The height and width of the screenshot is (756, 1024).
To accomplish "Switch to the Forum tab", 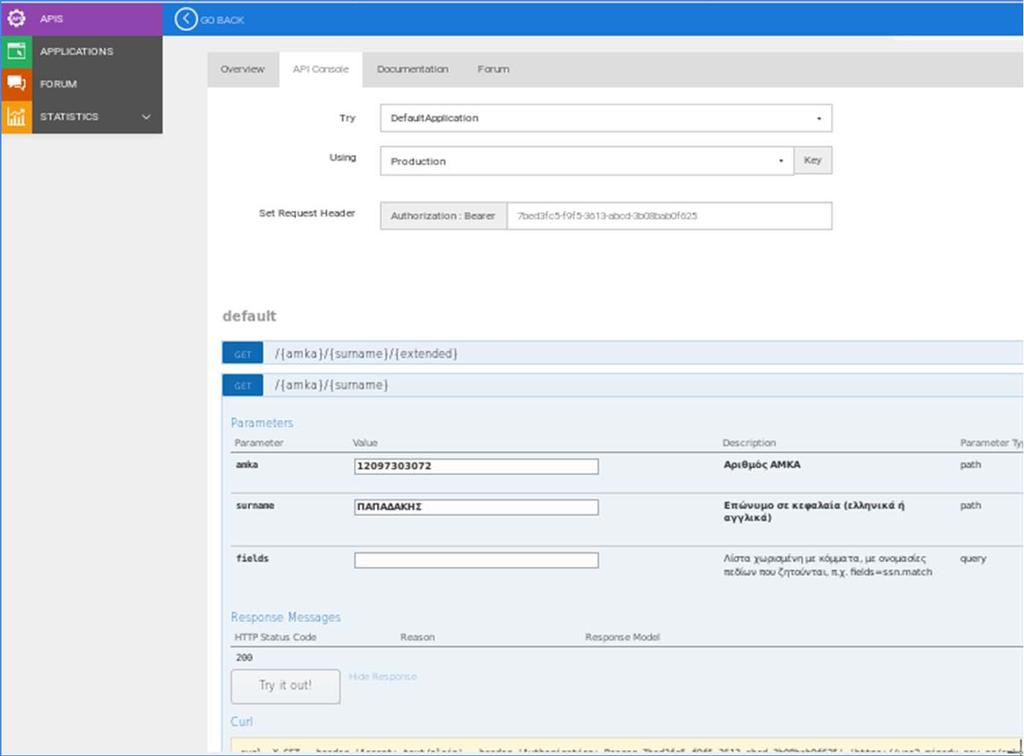I will click(493, 69).
